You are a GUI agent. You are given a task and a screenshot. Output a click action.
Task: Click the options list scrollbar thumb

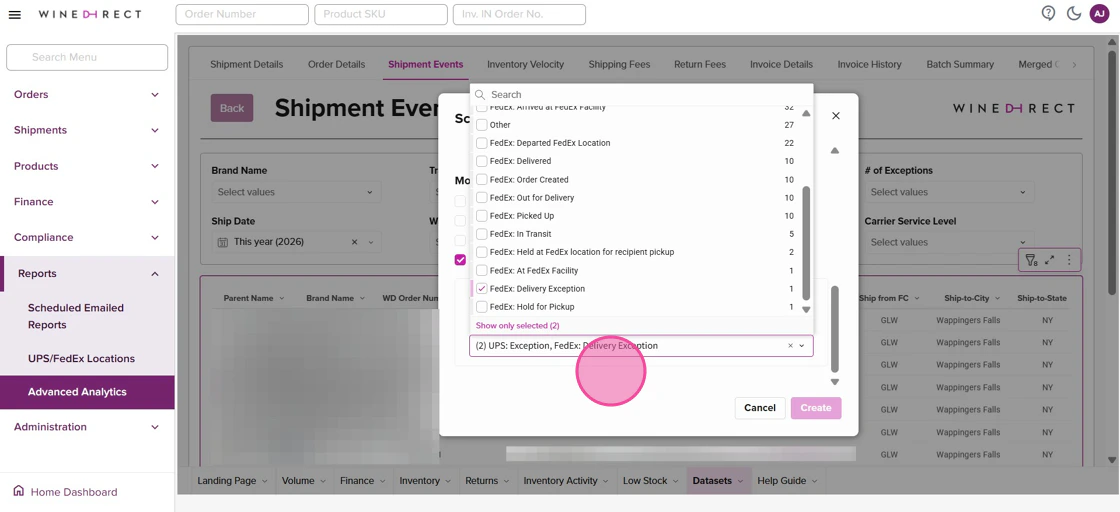point(806,244)
